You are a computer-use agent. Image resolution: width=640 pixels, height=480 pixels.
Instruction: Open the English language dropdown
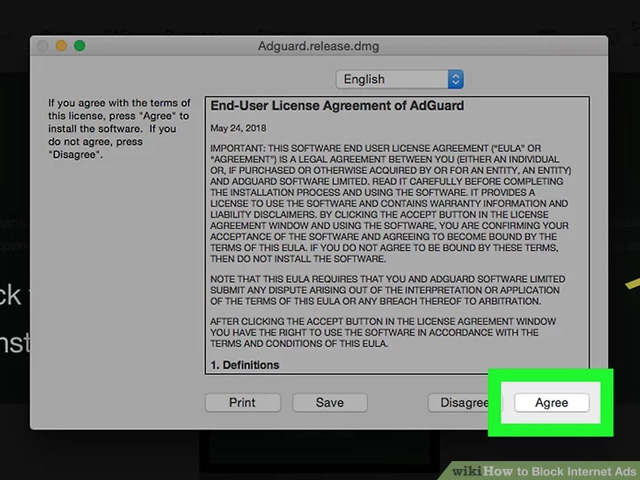tap(400, 79)
